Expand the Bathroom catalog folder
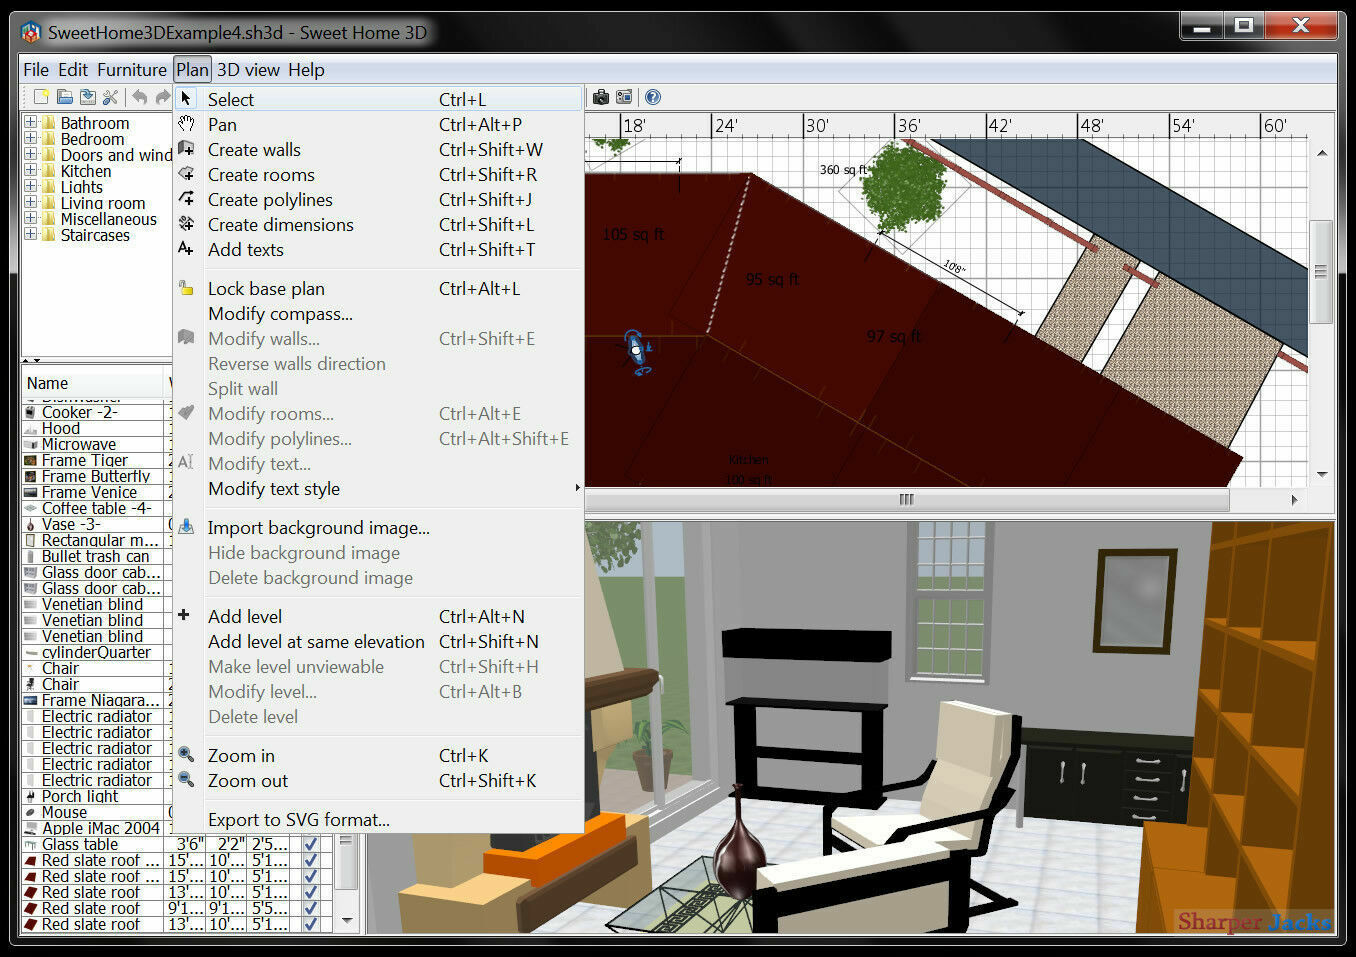 31,123
